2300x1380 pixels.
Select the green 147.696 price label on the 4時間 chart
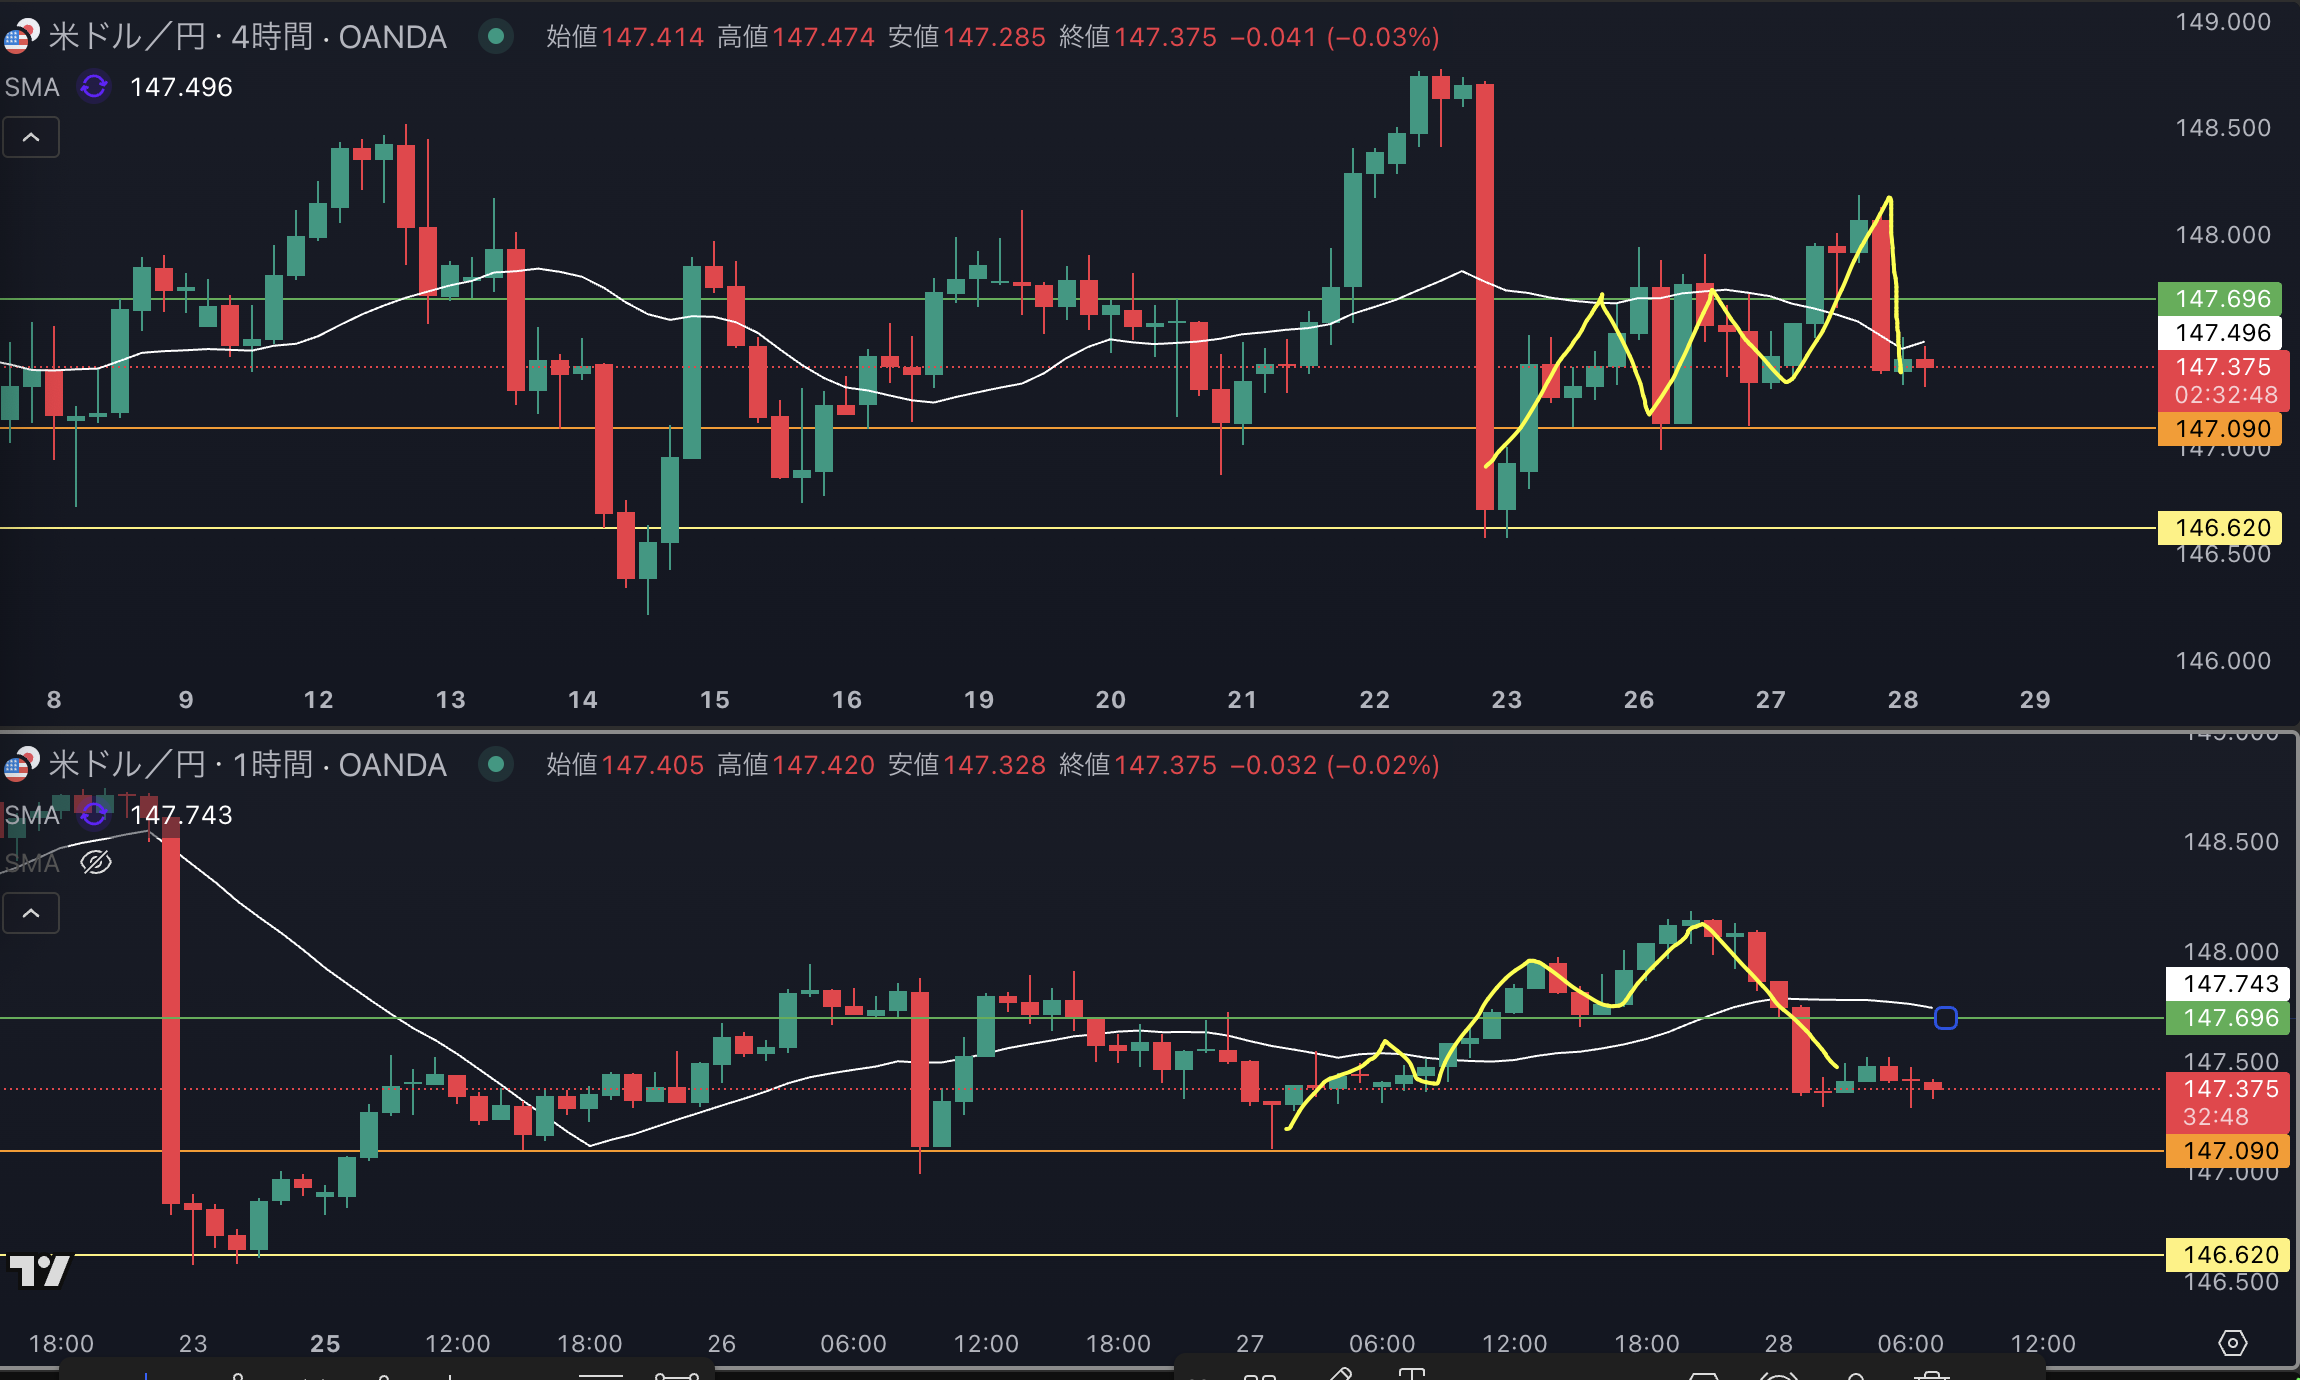2220,298
